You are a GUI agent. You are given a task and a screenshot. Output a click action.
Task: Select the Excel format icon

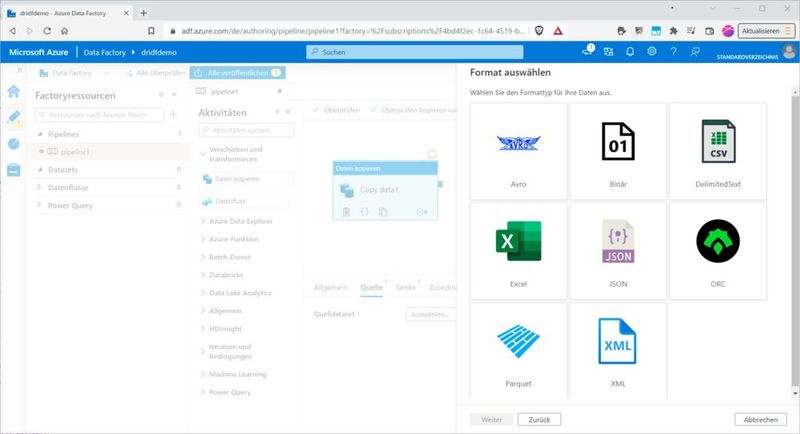pos(518,241)
